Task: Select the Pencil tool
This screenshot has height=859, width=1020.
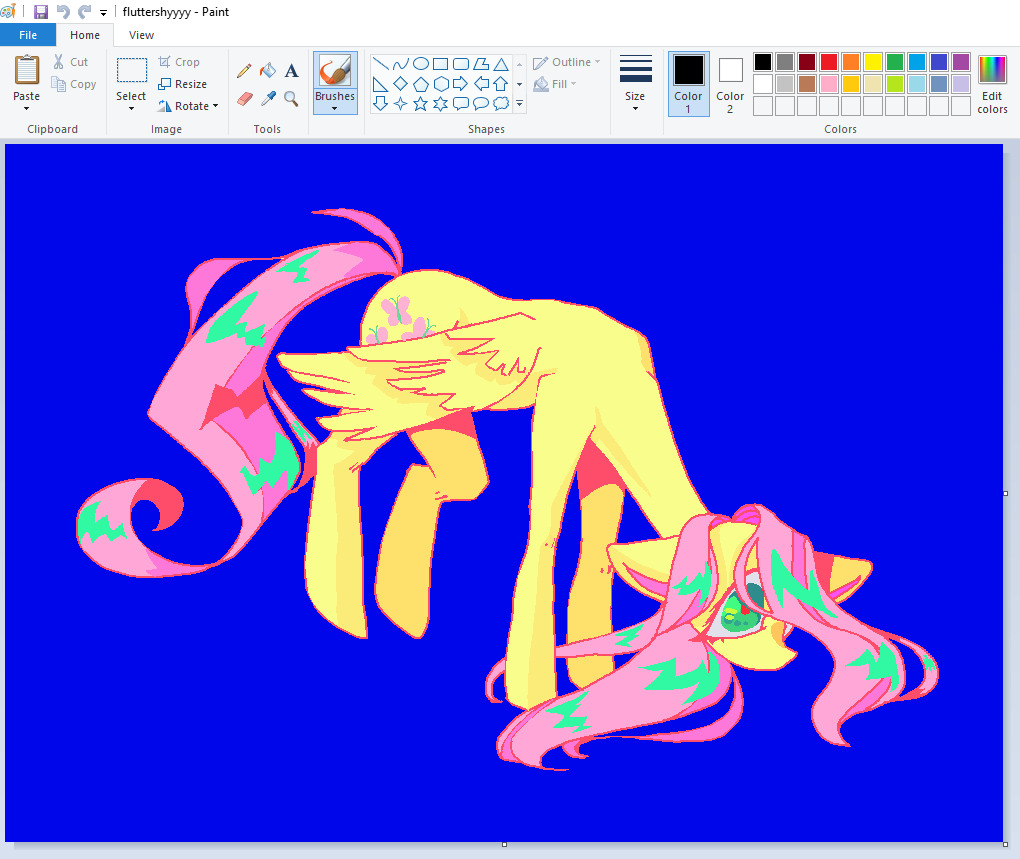Action: tap(244, 71)
